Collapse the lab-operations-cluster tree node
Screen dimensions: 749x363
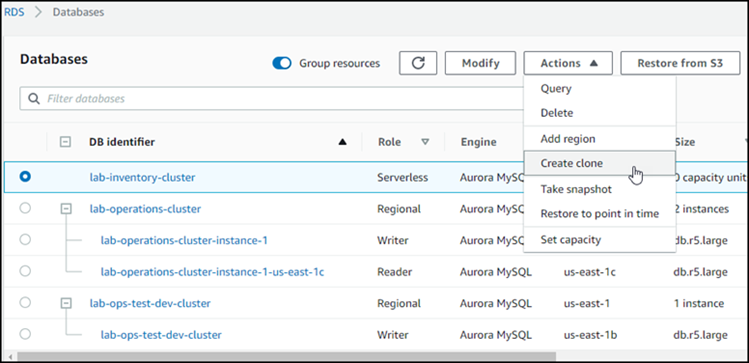[67, 209]
